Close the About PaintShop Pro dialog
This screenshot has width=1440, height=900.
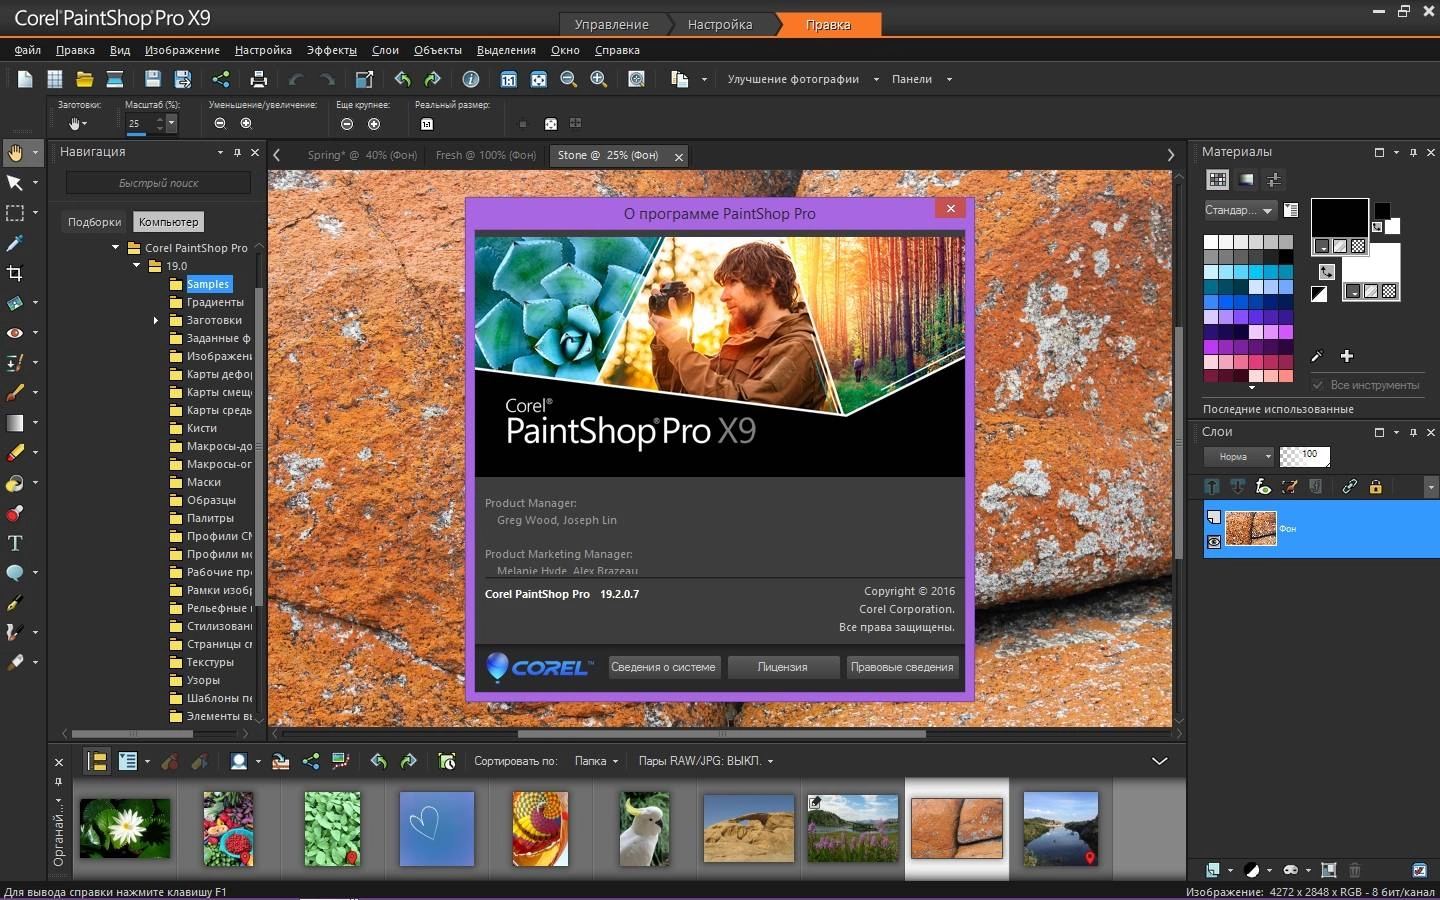[951, 208]
